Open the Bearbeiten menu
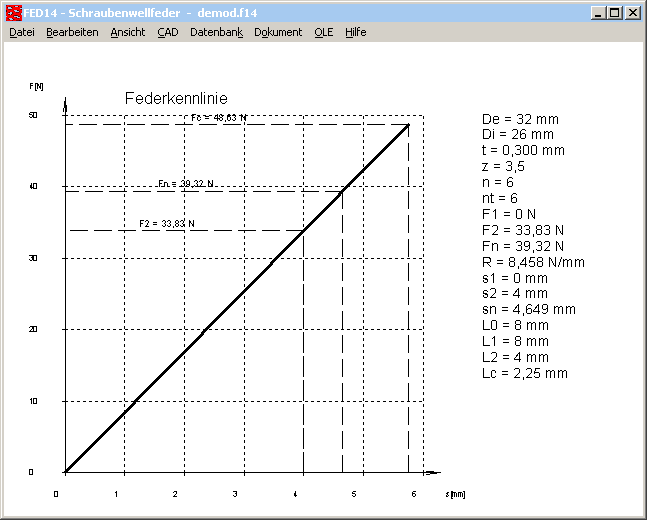647x520 pixels. [72, 32]
